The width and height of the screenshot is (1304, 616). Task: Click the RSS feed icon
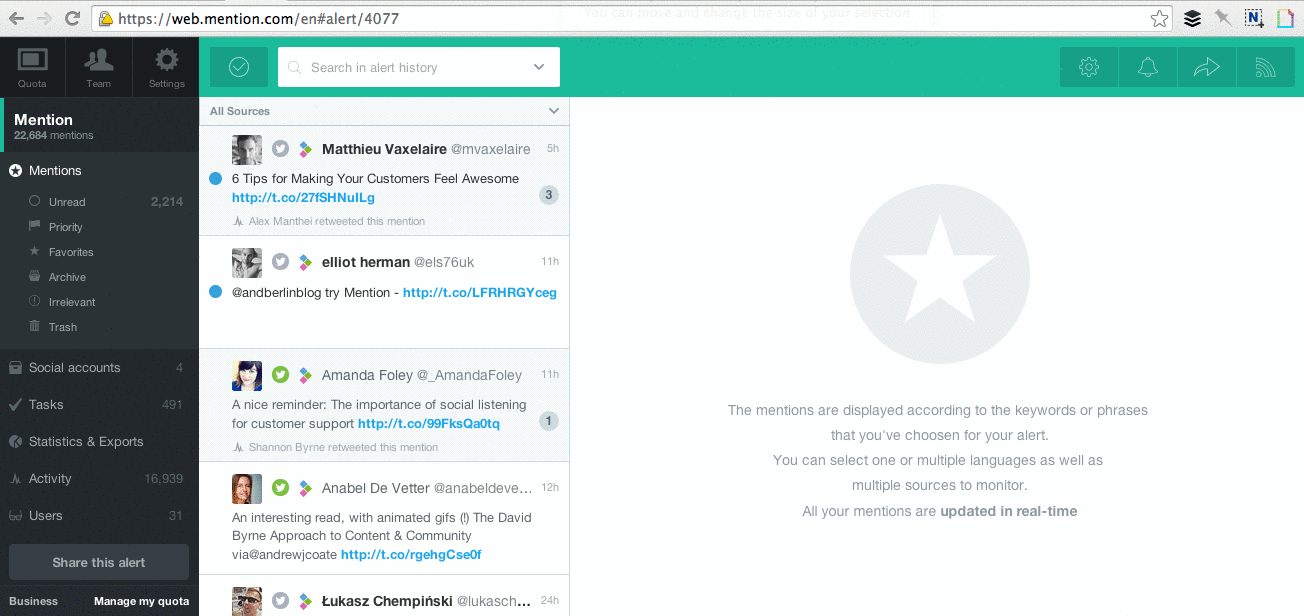(1265, 67)
